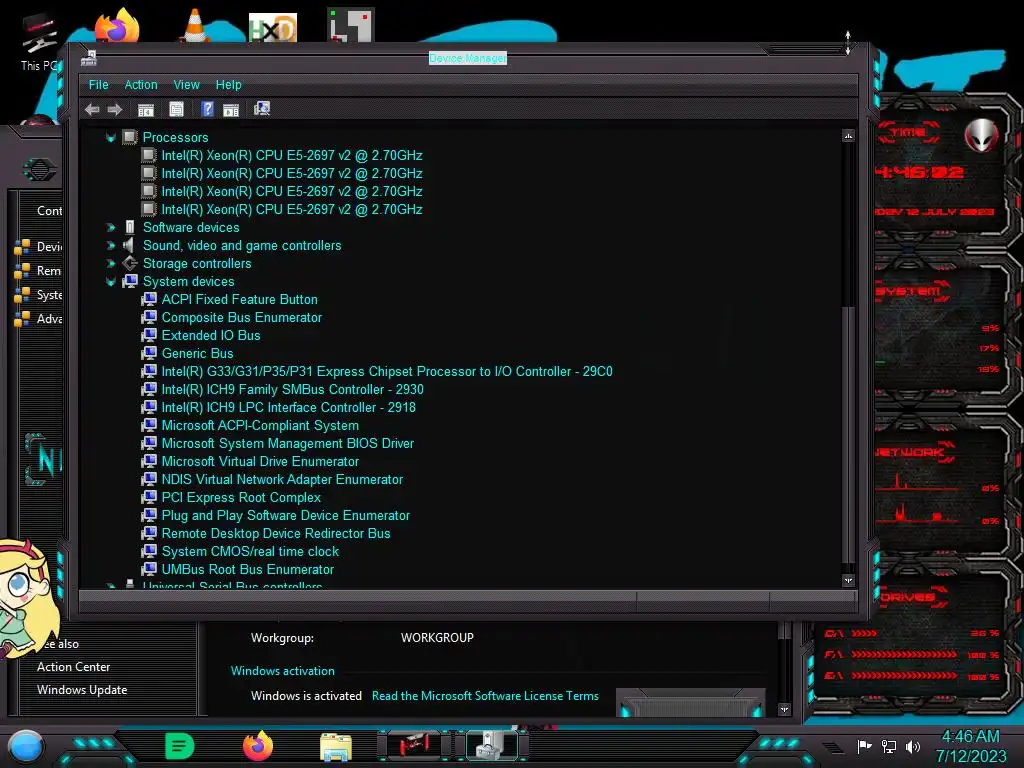Select NDIS Virtual Network Adapter Enumerator
This screenshot has width=1024, height=768.
[282, 479]
